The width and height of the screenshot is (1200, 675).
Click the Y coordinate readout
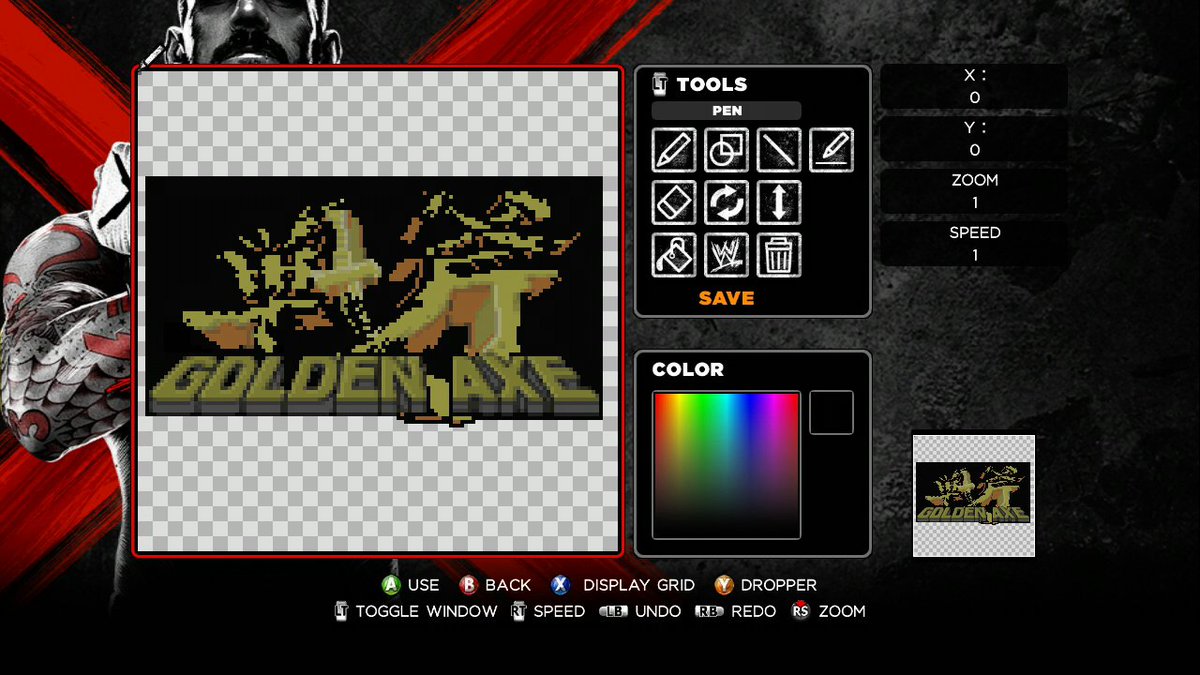974,139
